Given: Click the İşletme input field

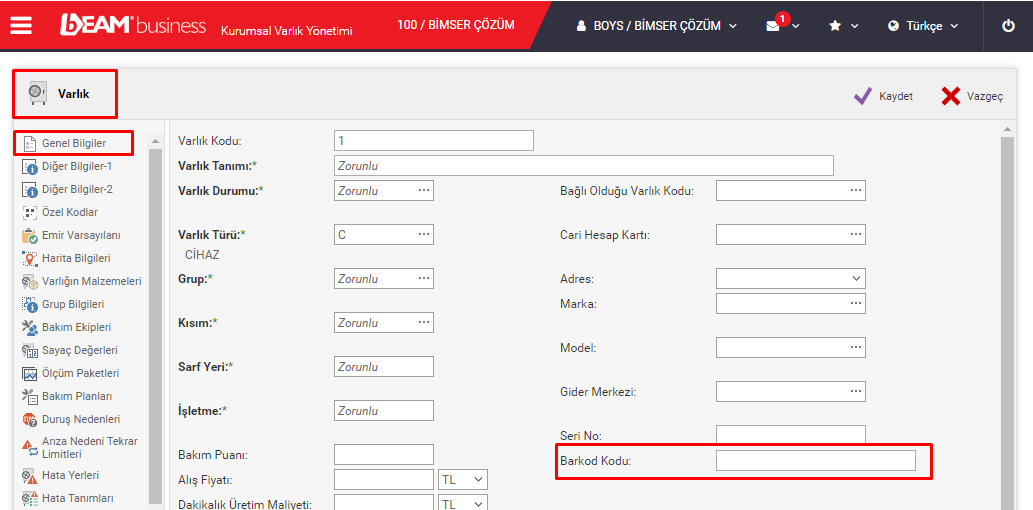Looking at the screenshot, I should tap(383, 411).
